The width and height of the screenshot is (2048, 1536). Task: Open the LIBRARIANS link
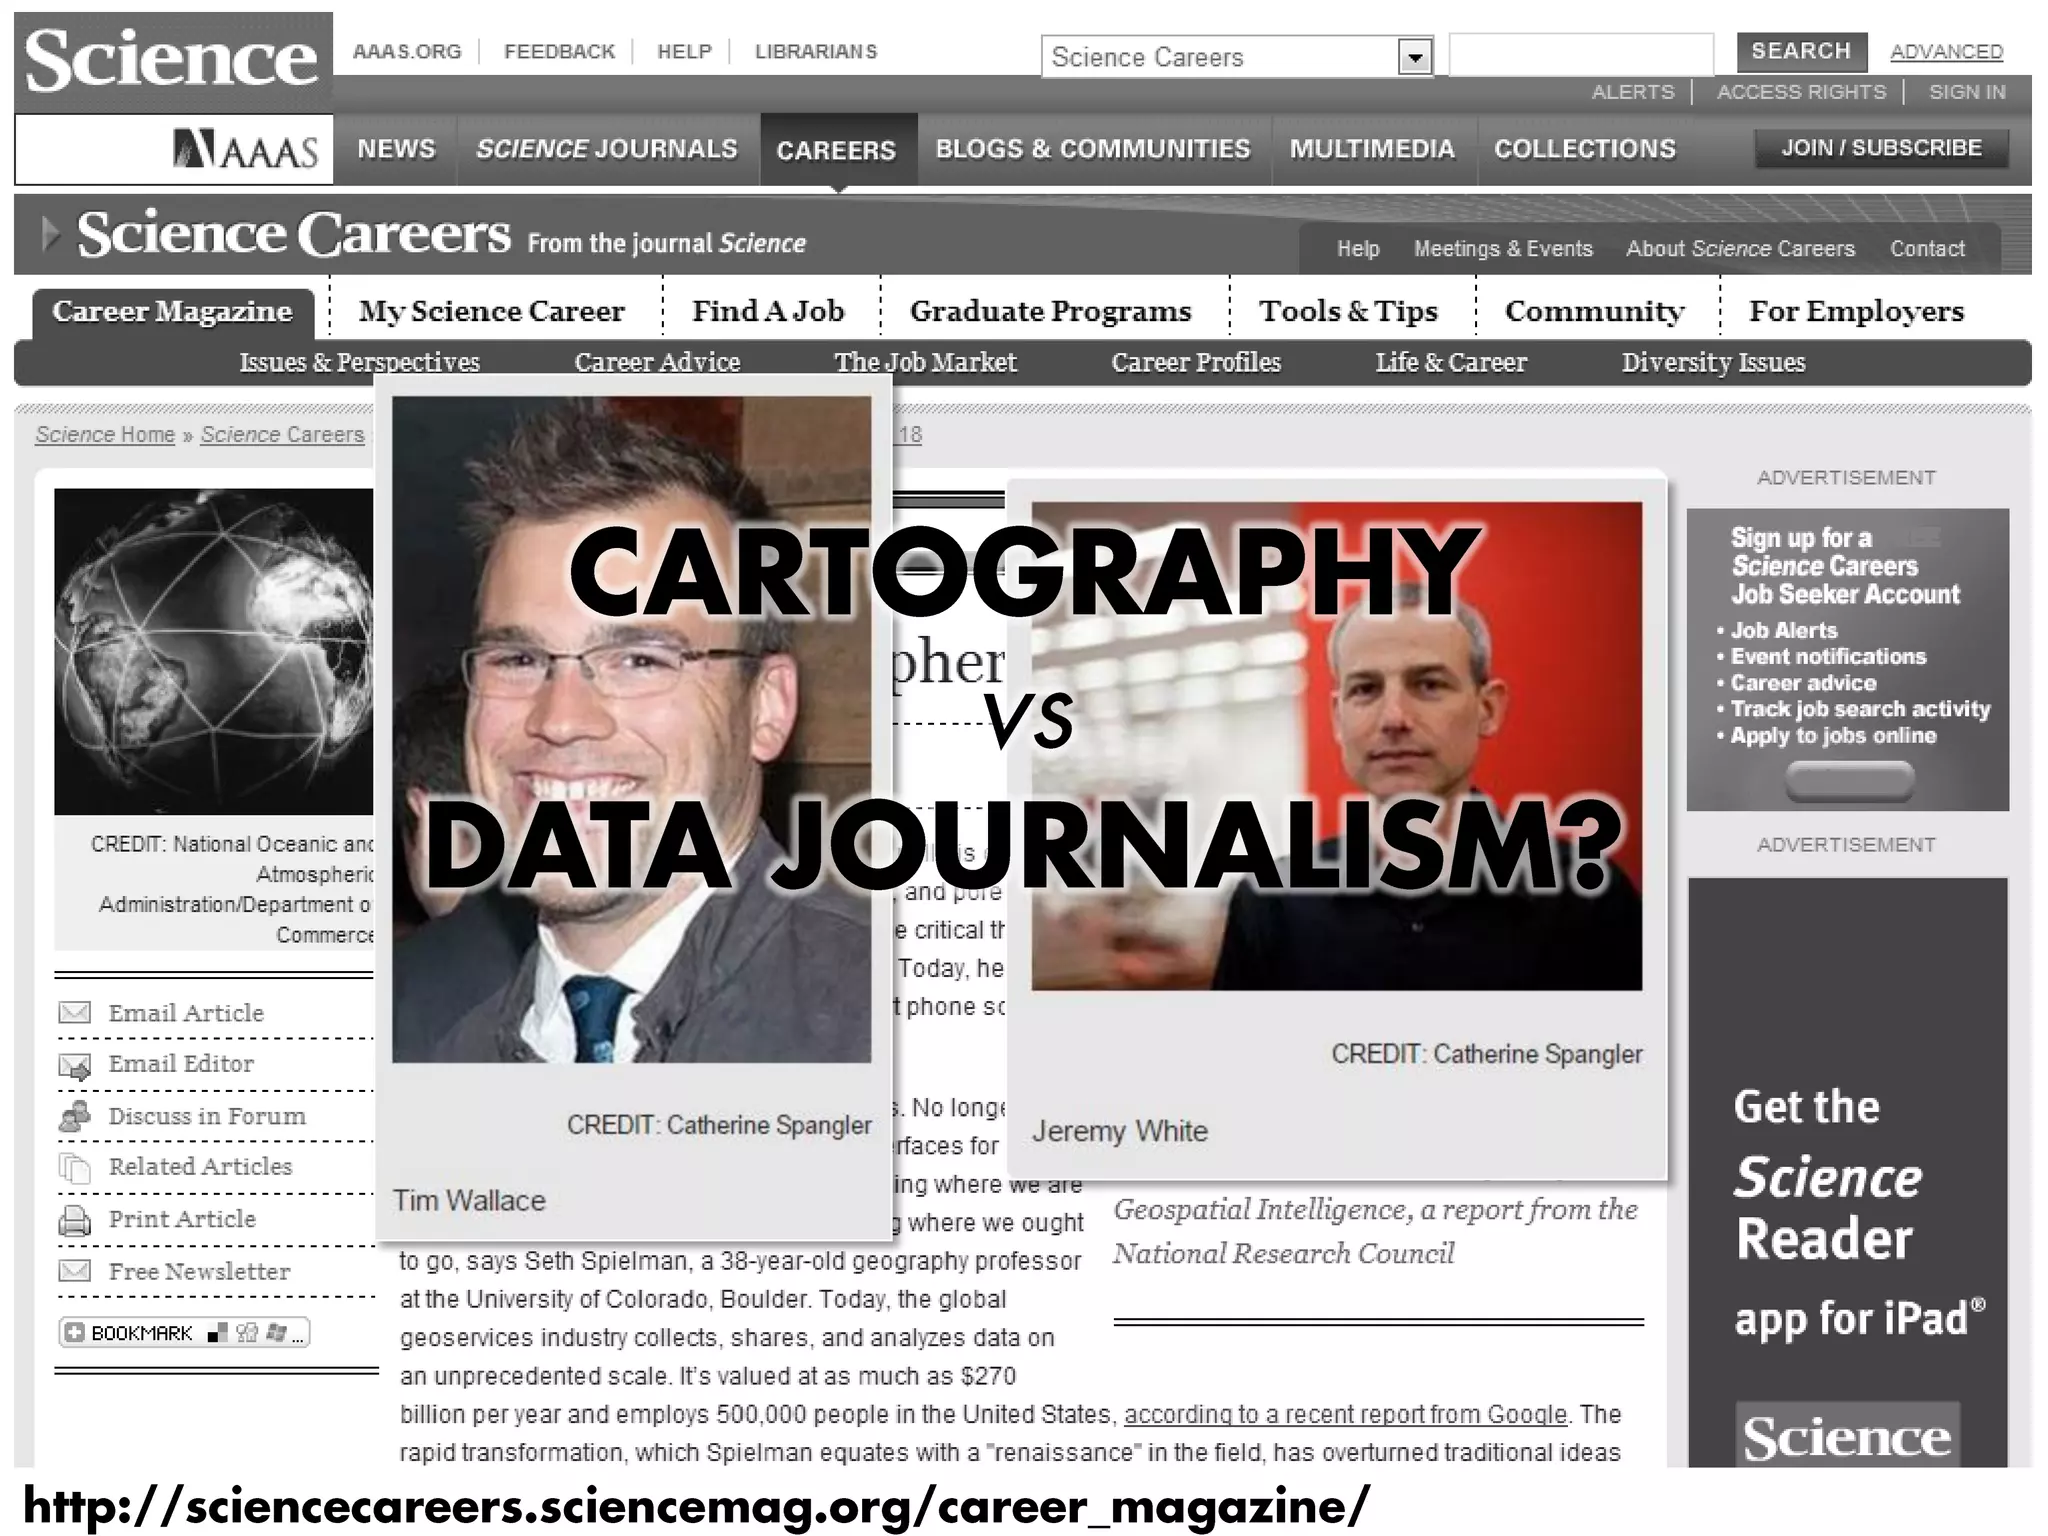(x=816, y=52)
